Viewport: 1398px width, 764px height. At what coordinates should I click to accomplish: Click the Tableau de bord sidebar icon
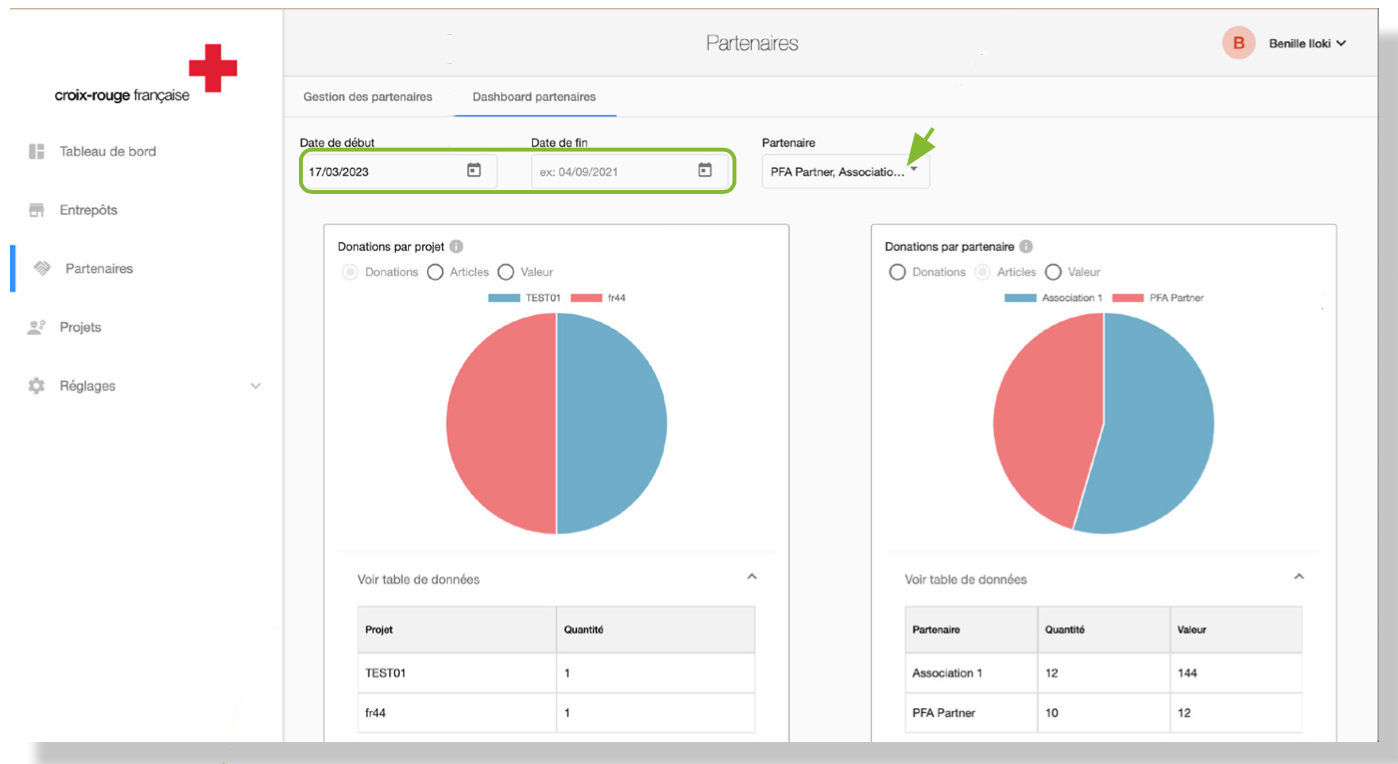pyautogui.click(x=37, y=152)
